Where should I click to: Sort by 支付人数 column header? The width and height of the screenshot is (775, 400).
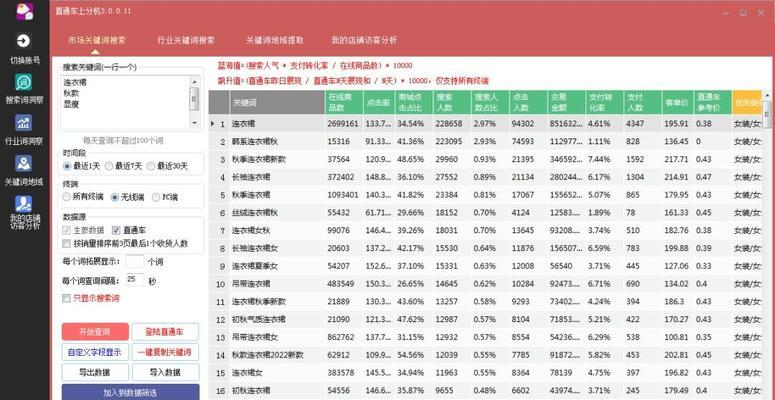[x=642, y=103]
